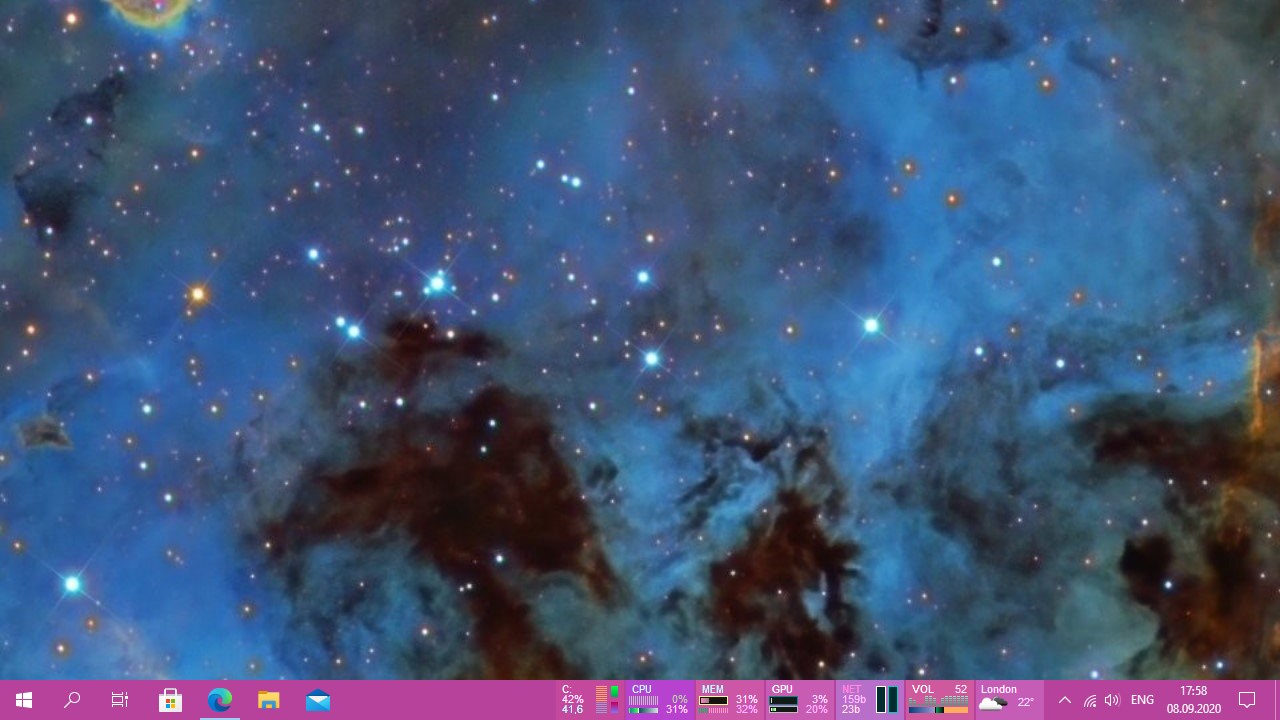Click the GPU usage meter
The width and height of the screenshot is (1280, 720).
(799, 700)
